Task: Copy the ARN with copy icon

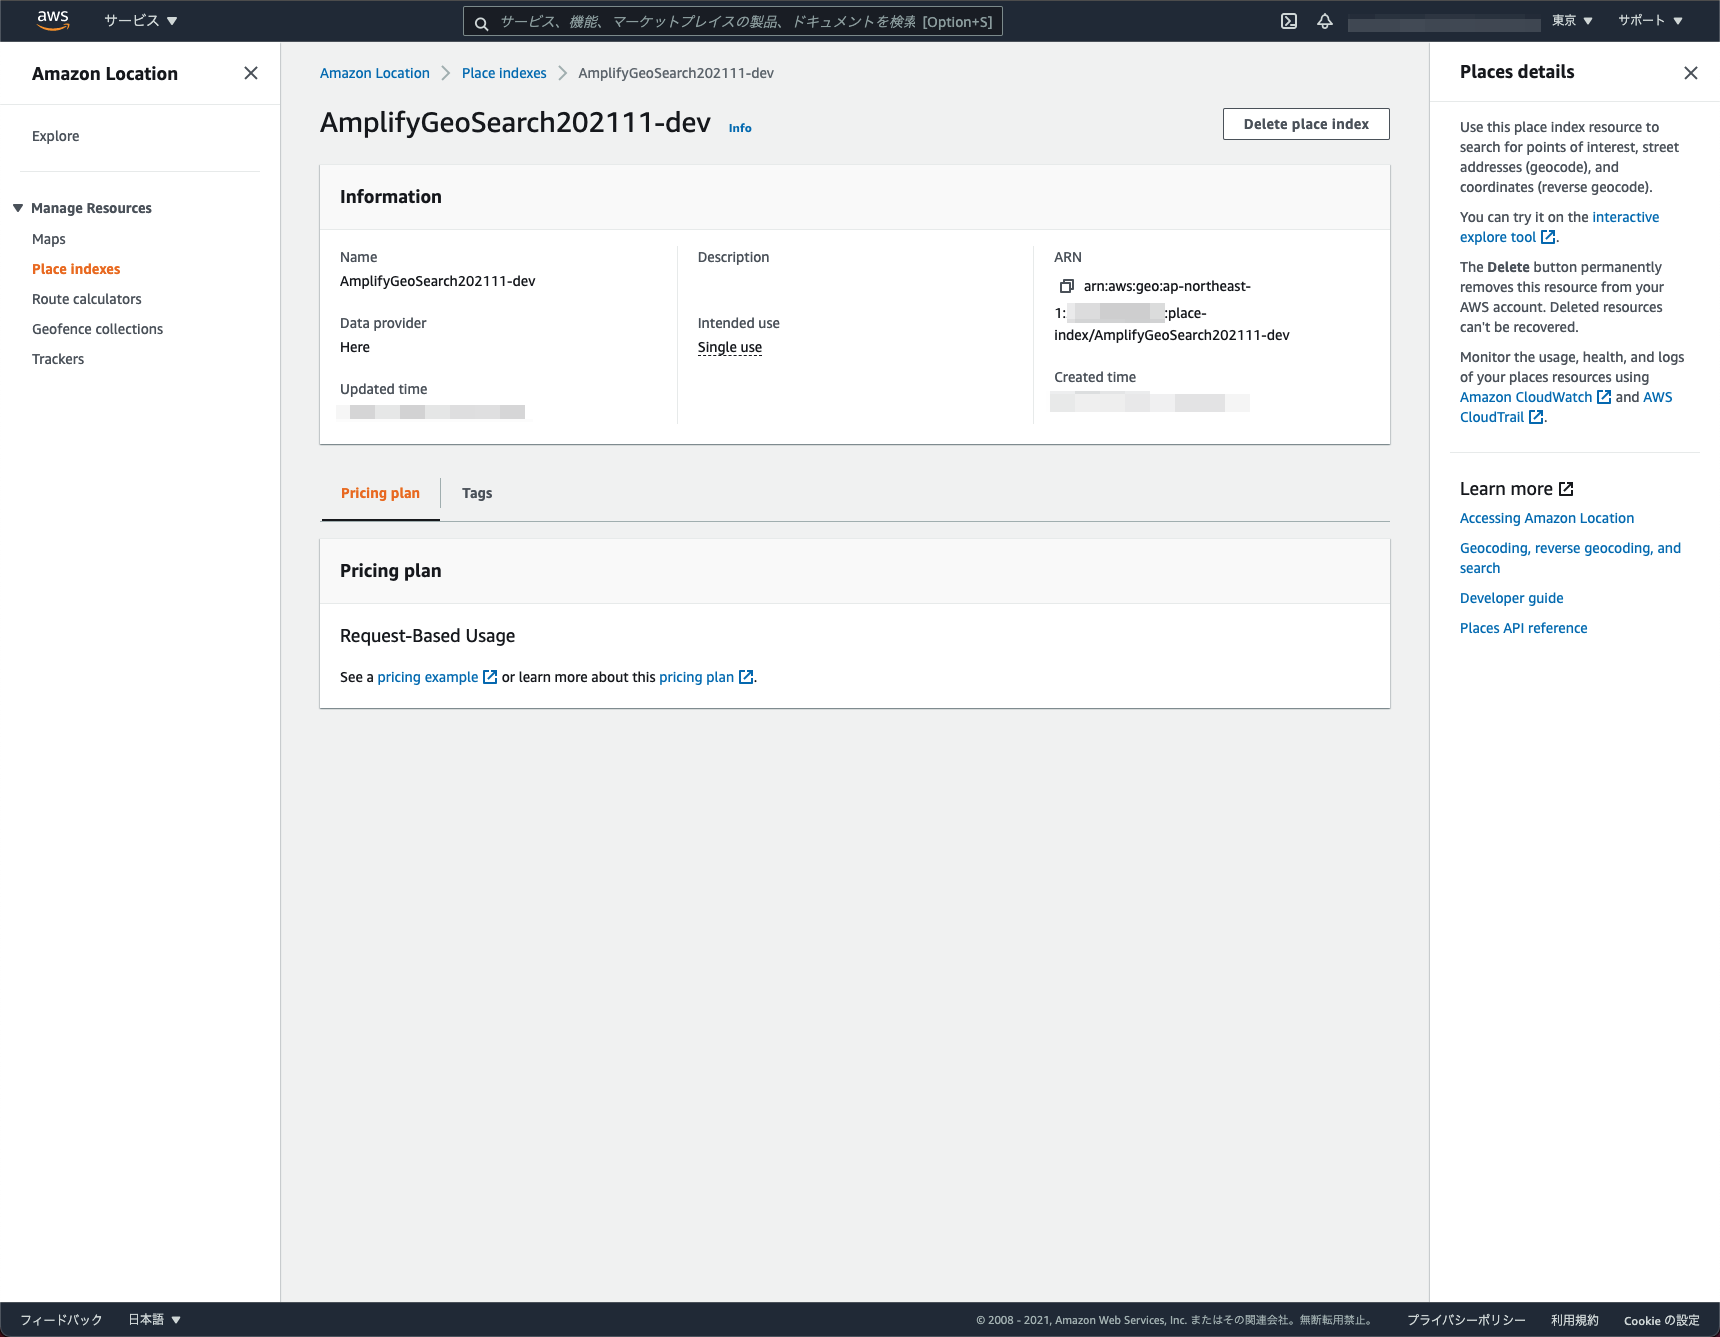Action: pos(1067,286)
